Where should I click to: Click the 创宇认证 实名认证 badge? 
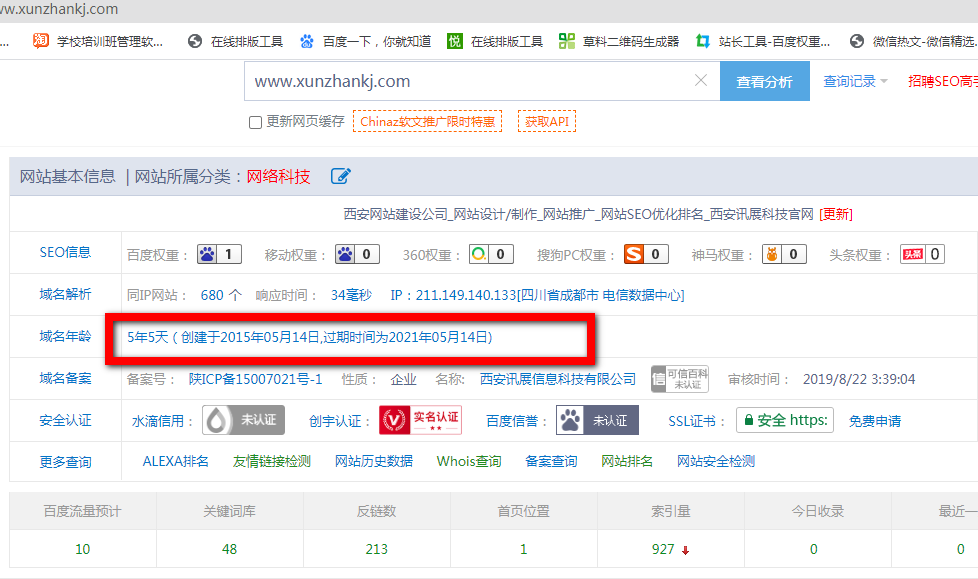pos(419,419)
